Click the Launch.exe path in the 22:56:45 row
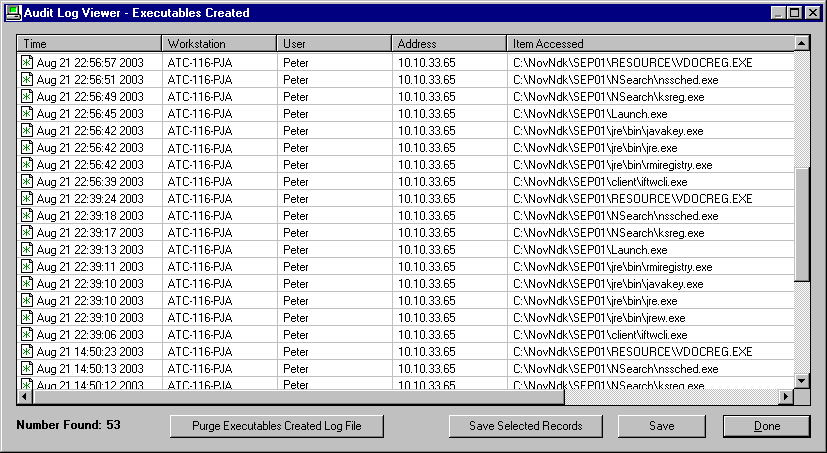 pyautogui.click(x=590, y=114)
